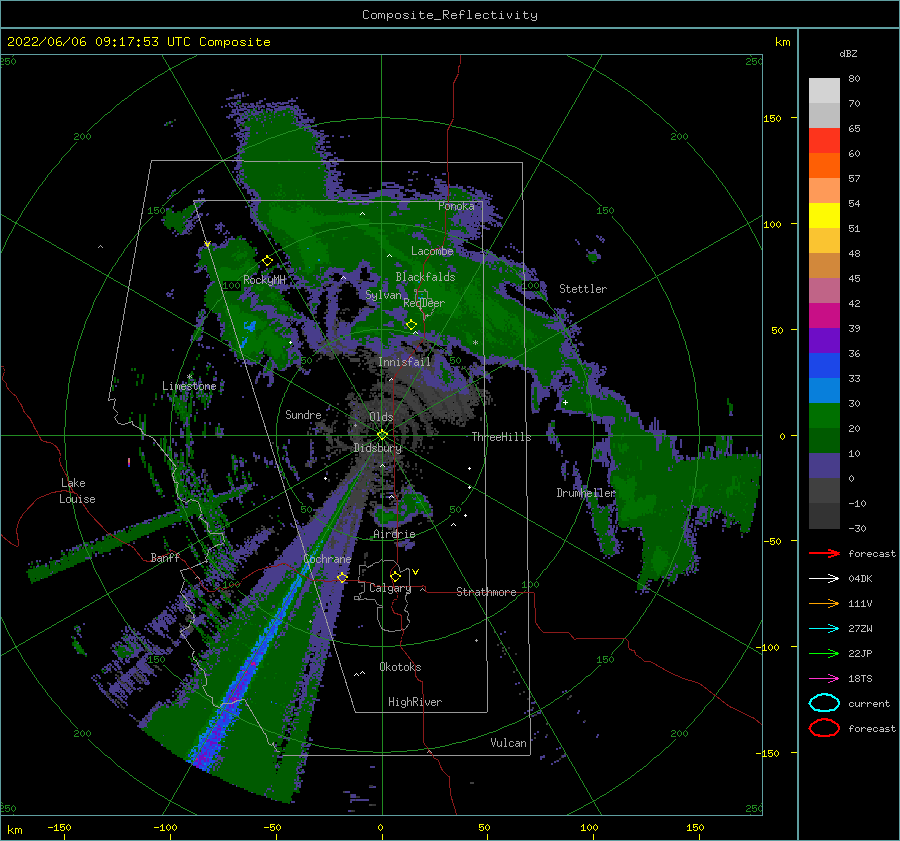Click the light gray 80-70 dBZ swatch
This screenshot has height=841, width=900.
pyautogui.click(x=824, y=91)
